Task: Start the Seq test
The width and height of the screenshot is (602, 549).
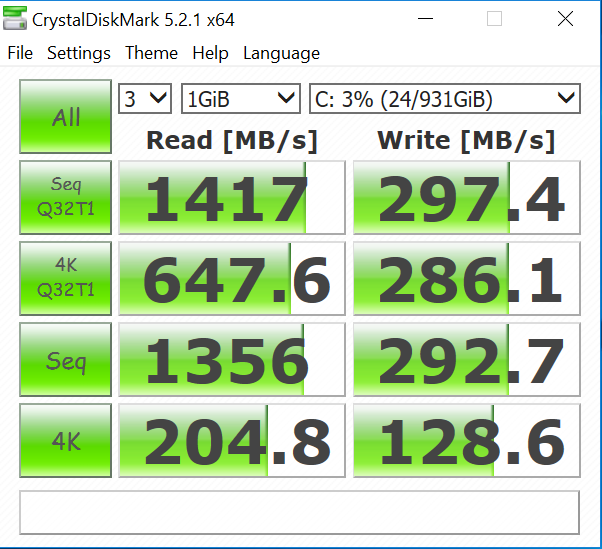Action: tap(66, 359)
